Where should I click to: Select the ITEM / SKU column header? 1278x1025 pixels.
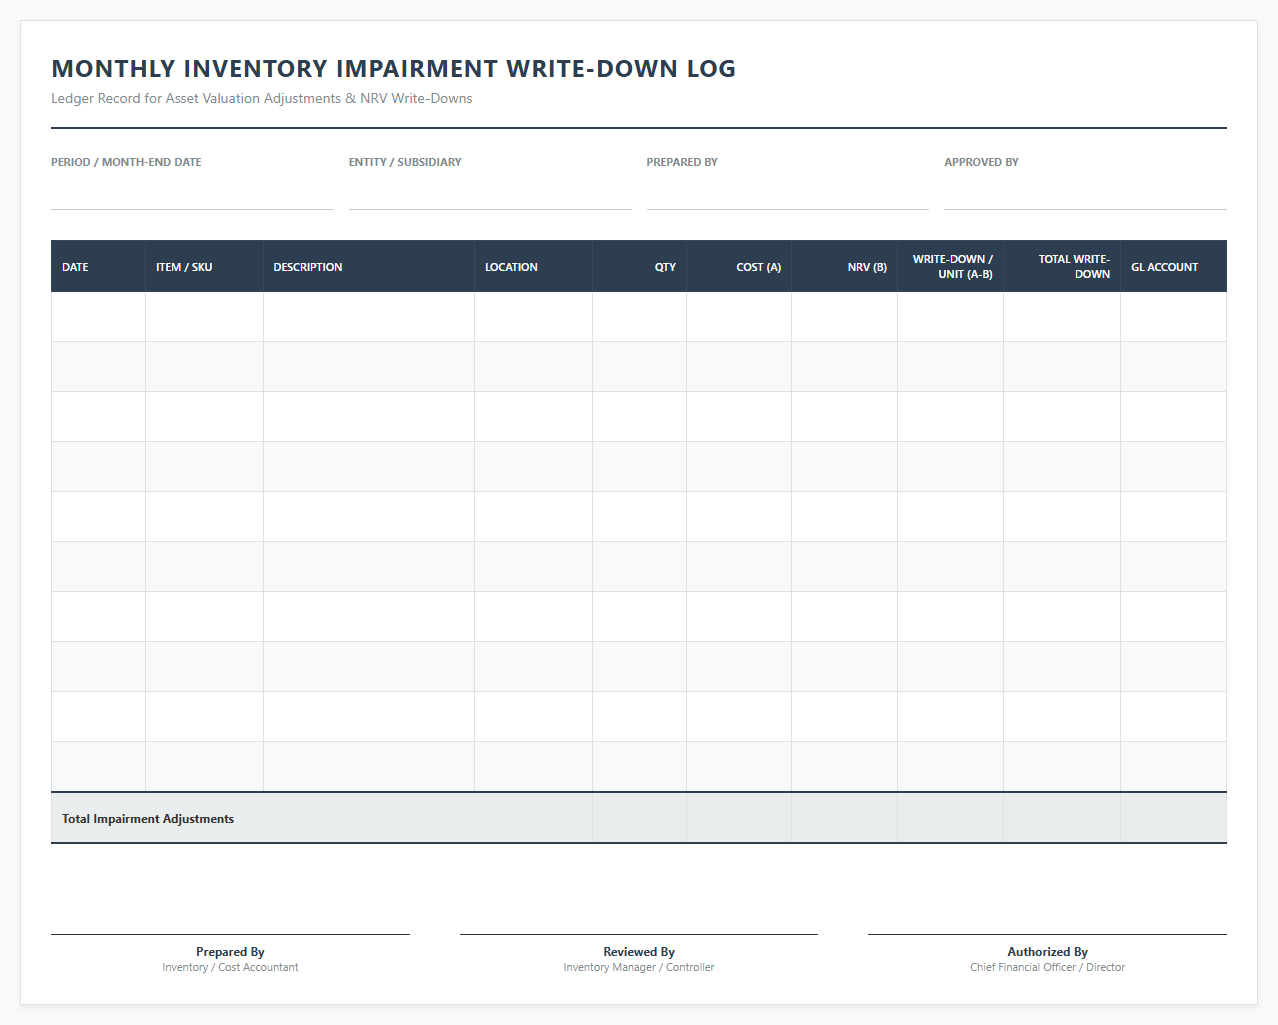(204, 267)
